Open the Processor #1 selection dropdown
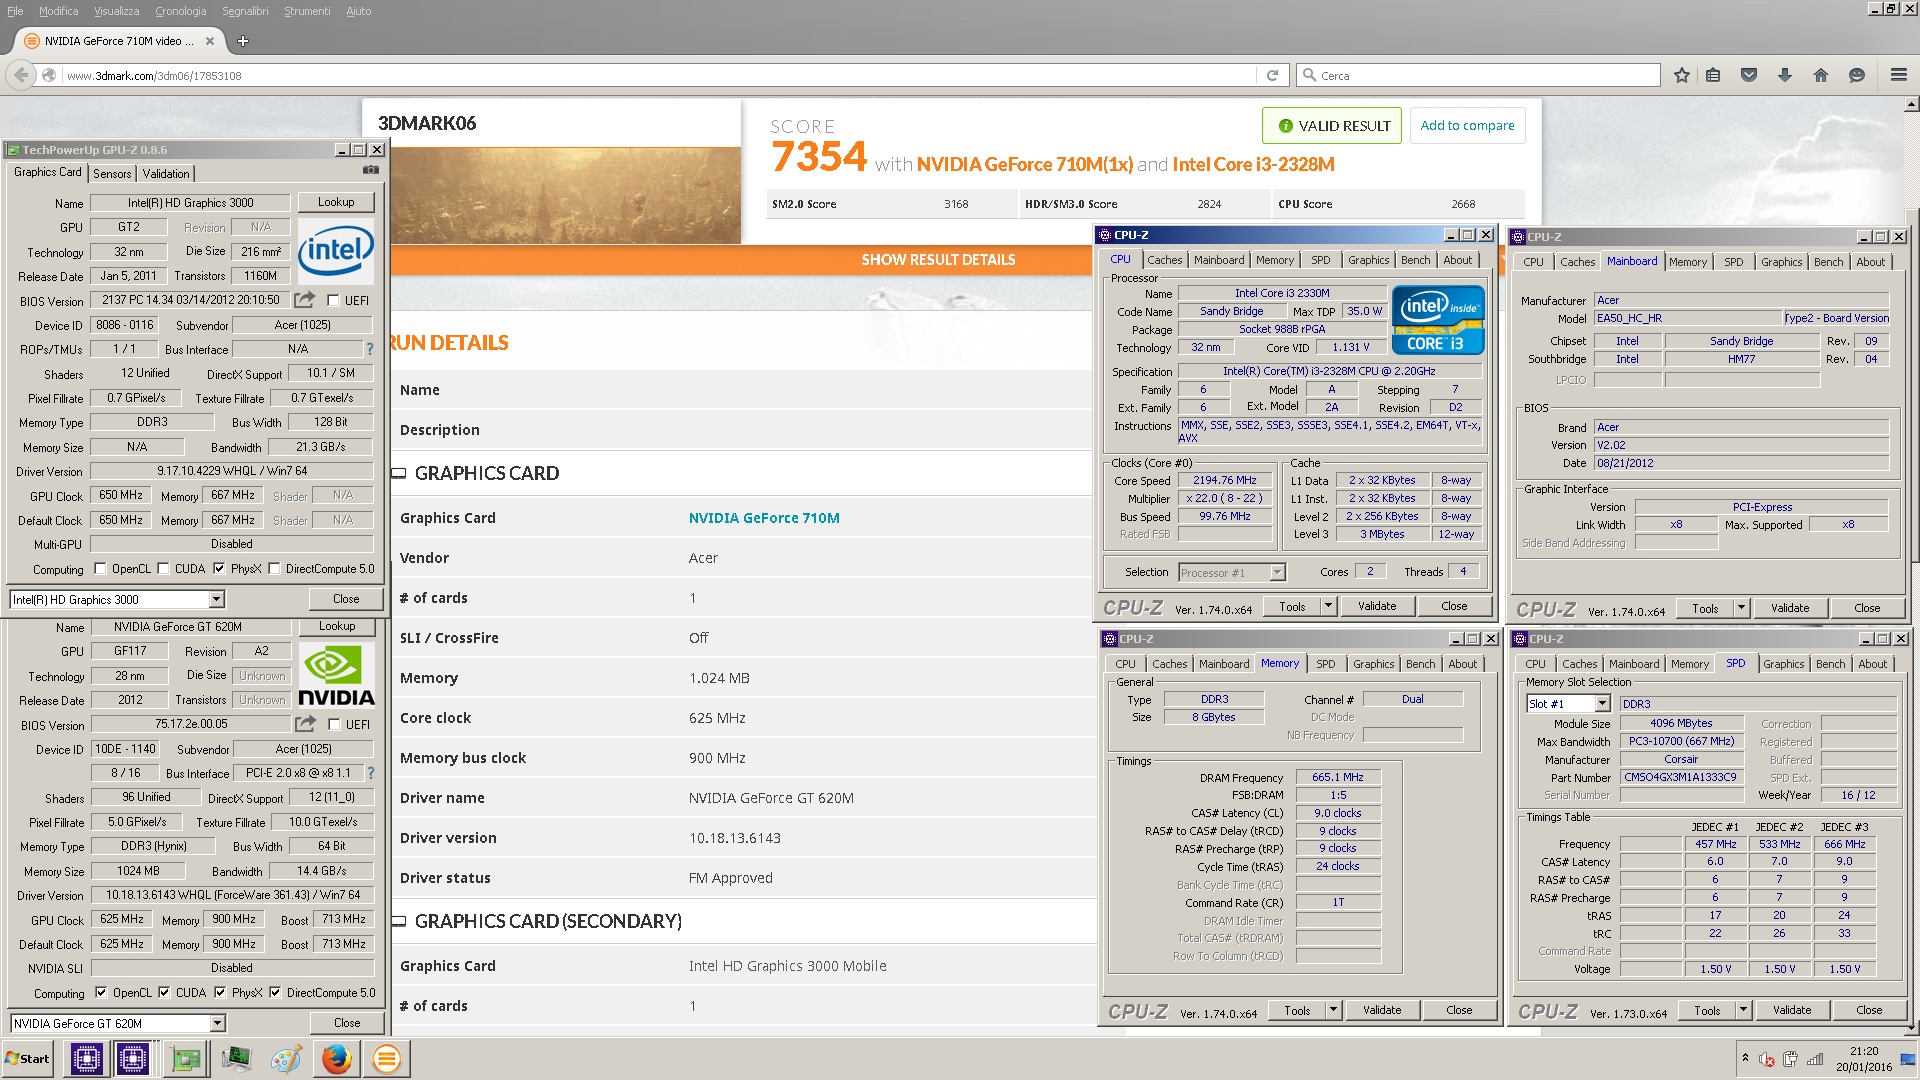This screenshot has width=1920, height=1080. pos(1277,572)
